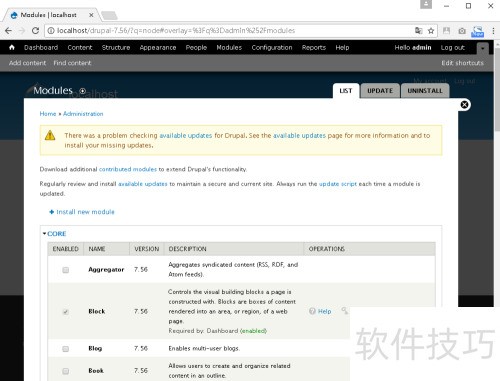Click the Drupal home icon in admin toolbar
Viewport: 500px width, 381px height.
[x=12, y=47]
